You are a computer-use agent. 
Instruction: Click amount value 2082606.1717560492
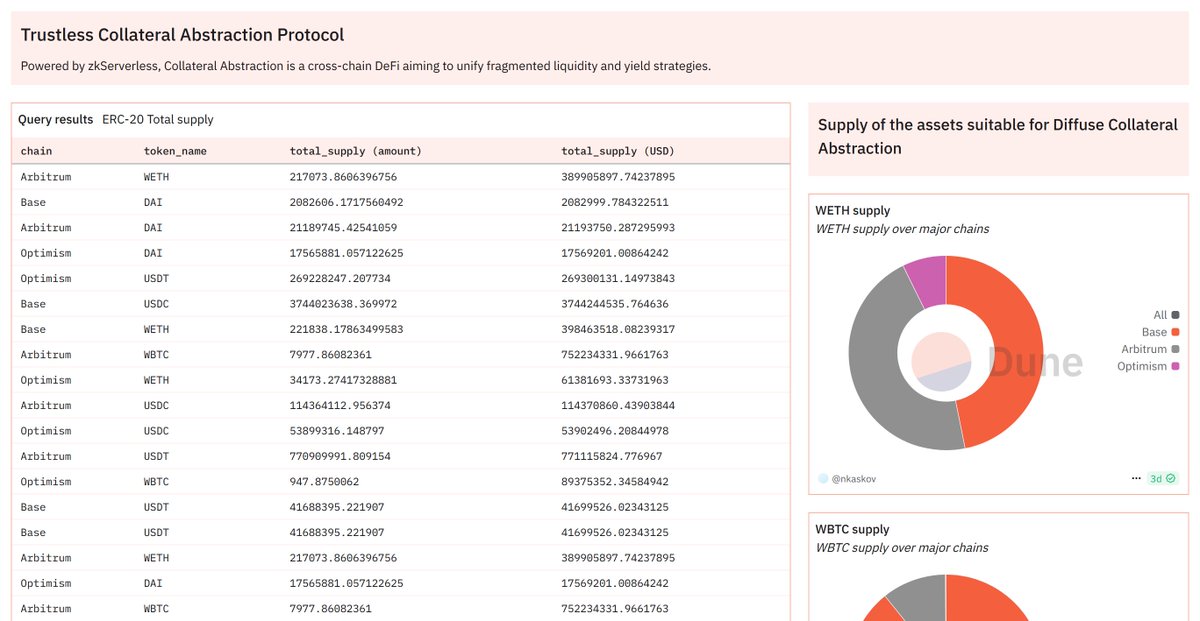pyautogui.click(x=346, y=202)
